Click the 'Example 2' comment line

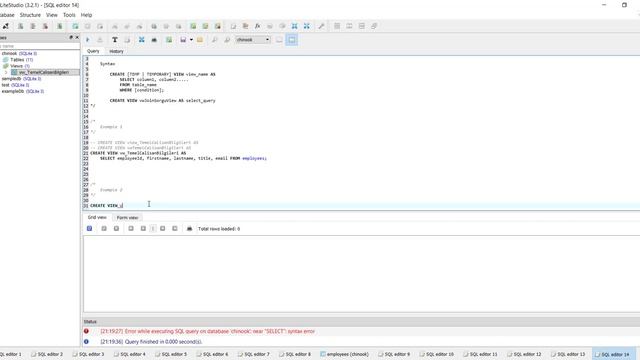(x=111, y=190)
